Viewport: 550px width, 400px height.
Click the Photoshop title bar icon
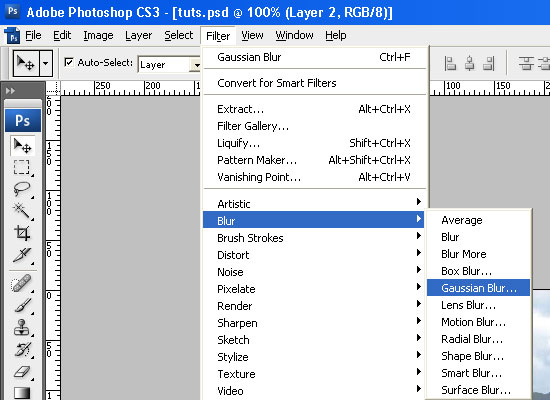click(13, 12)
